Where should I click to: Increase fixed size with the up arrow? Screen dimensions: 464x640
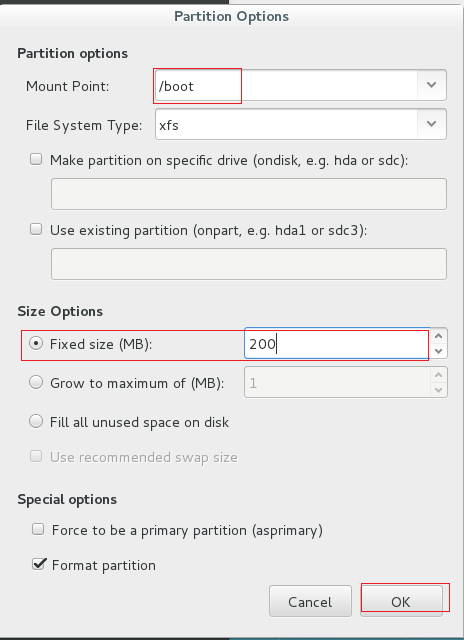coord(439,336)
